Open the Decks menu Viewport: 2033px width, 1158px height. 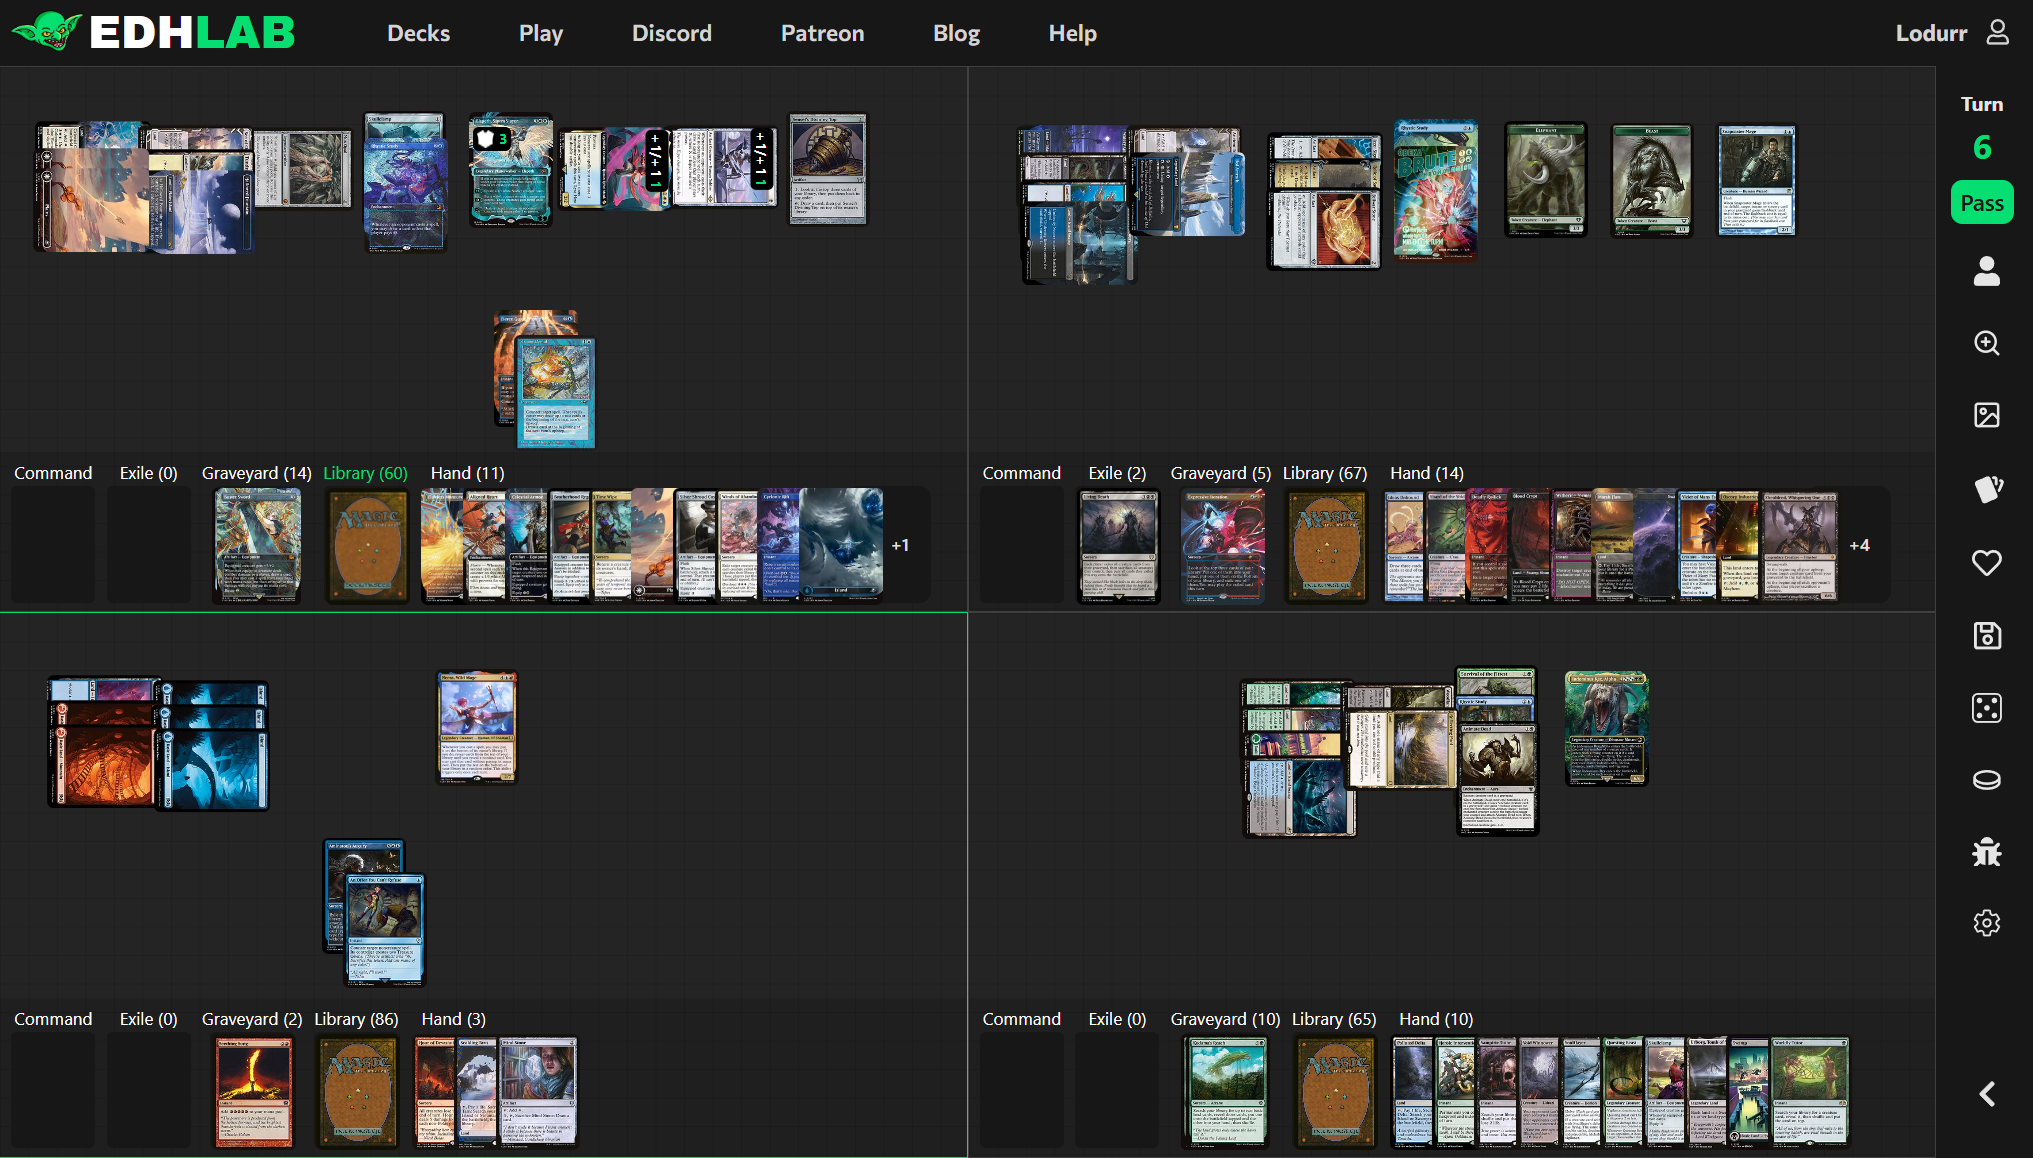(418, 33)
